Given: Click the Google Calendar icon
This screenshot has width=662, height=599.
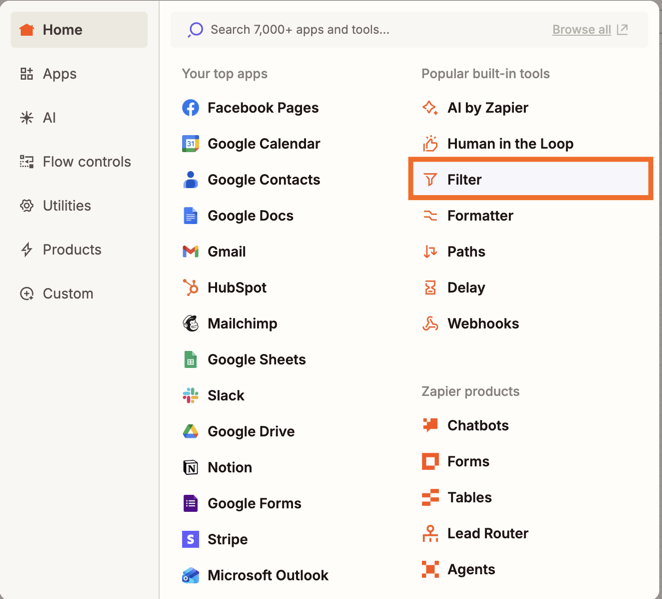Looking at the screenshot, I should (190, 144).
